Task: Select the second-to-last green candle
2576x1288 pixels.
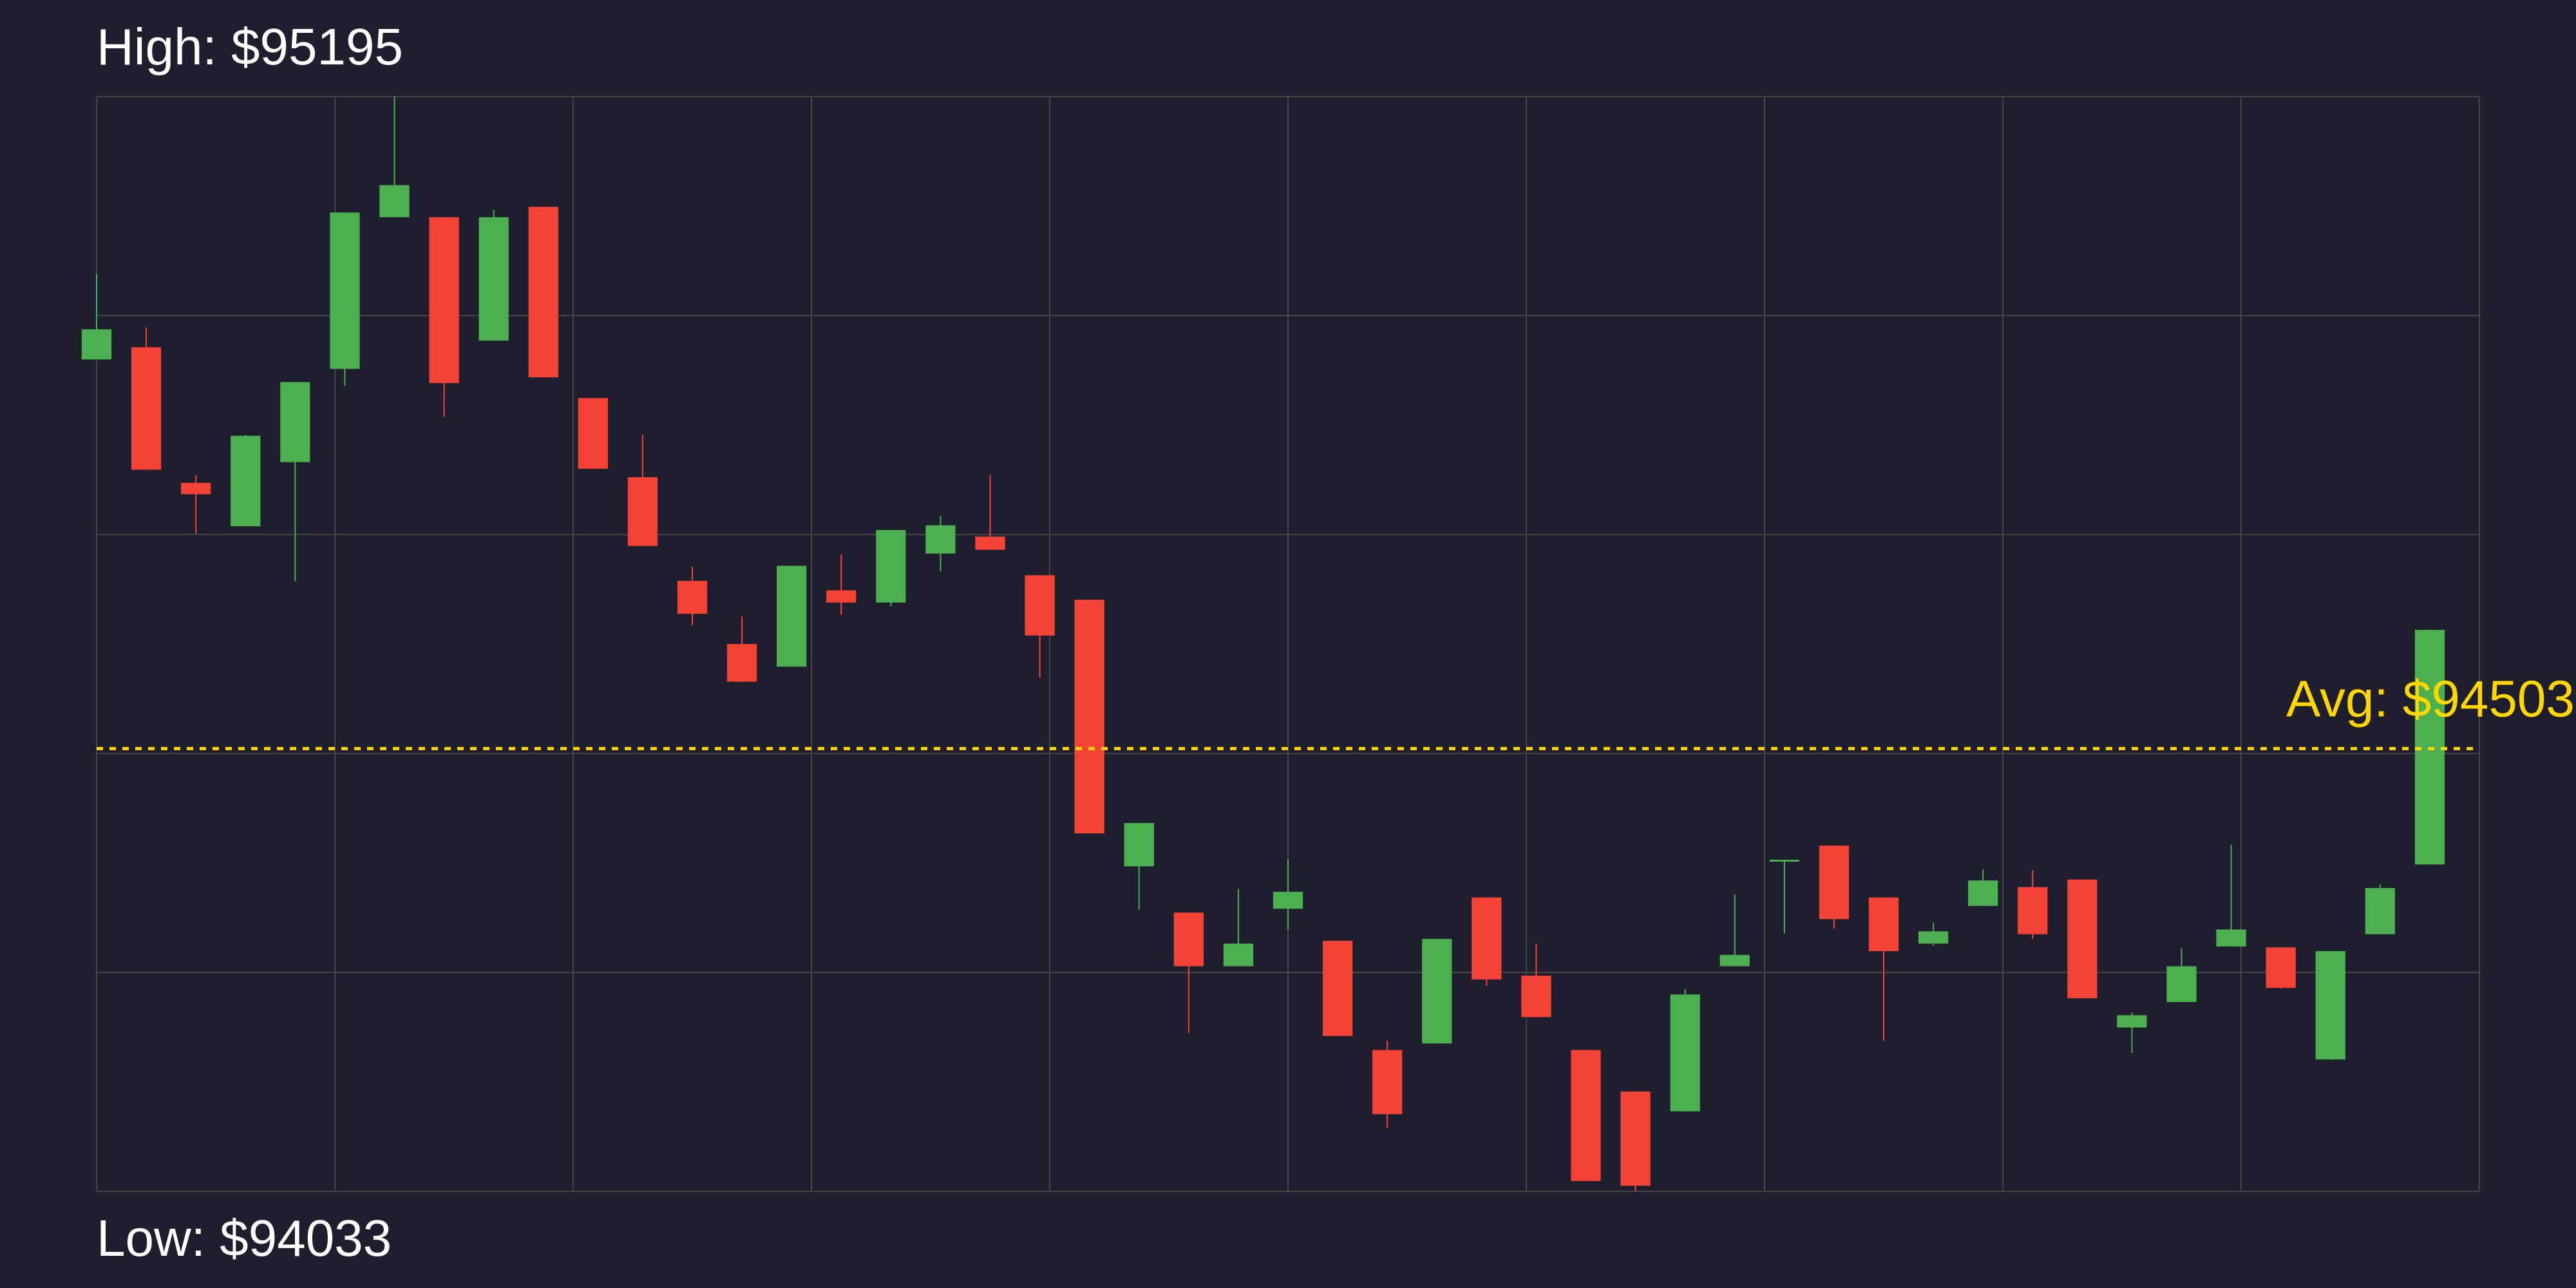Action: pos(2379,911)
